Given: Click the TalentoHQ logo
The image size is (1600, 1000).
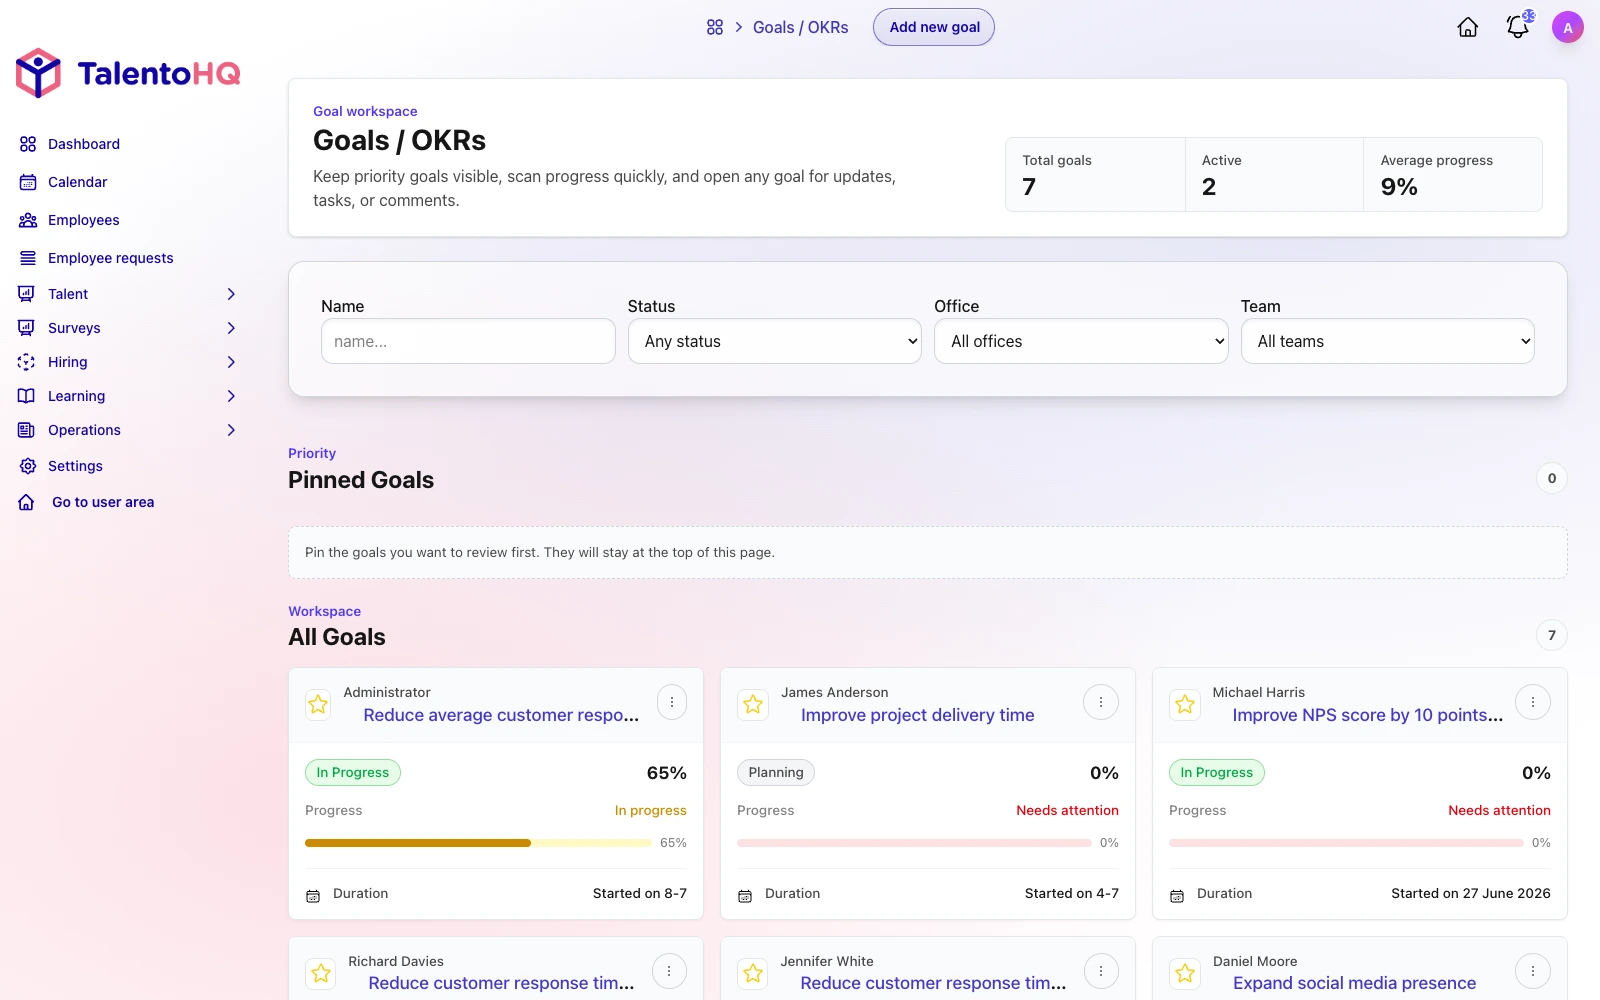Looking at the screenshot, I should pyautogui.click(x=128, y=73).
